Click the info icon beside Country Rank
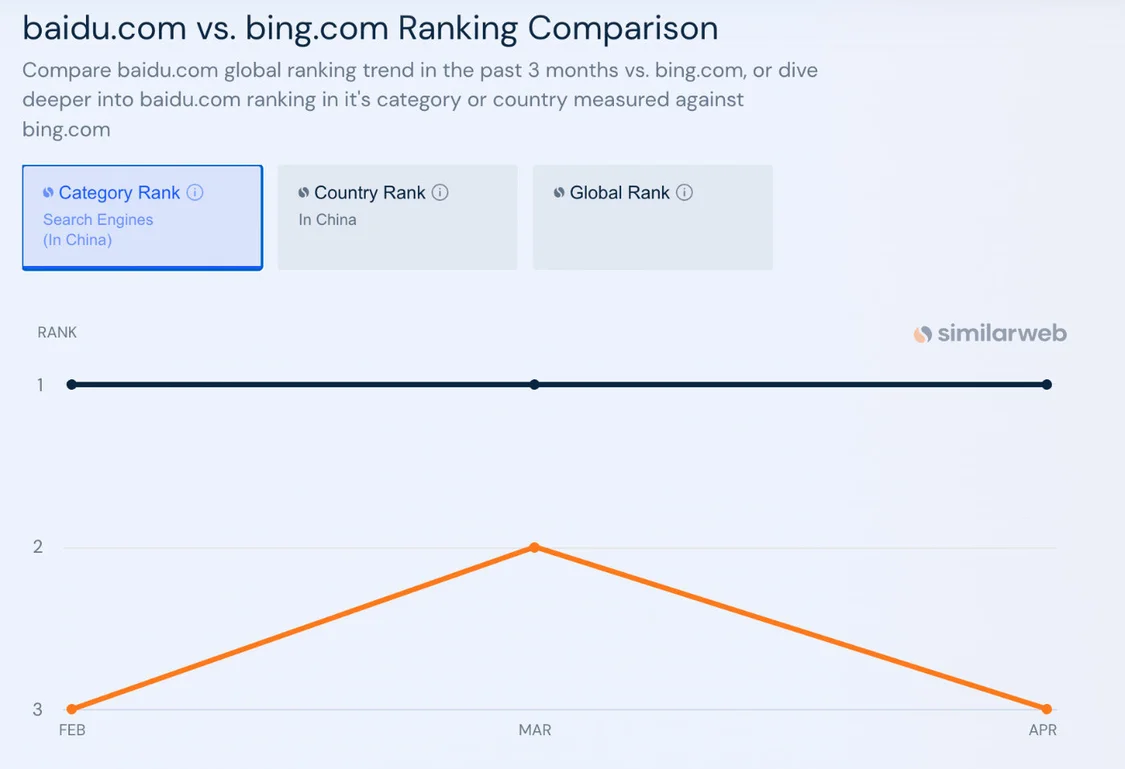 click(x=440, y=193)
